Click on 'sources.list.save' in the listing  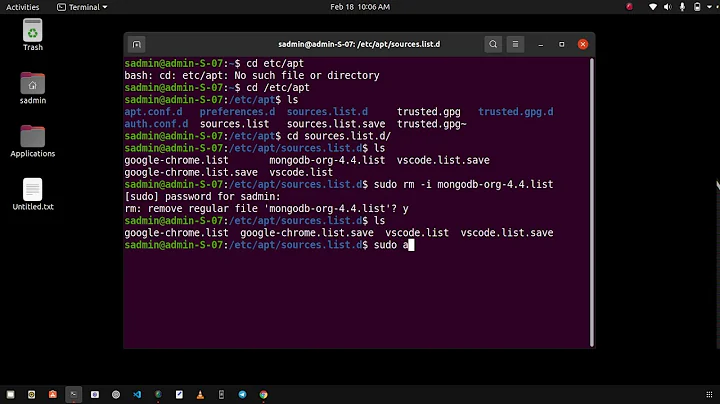click(x=336, y=124)
